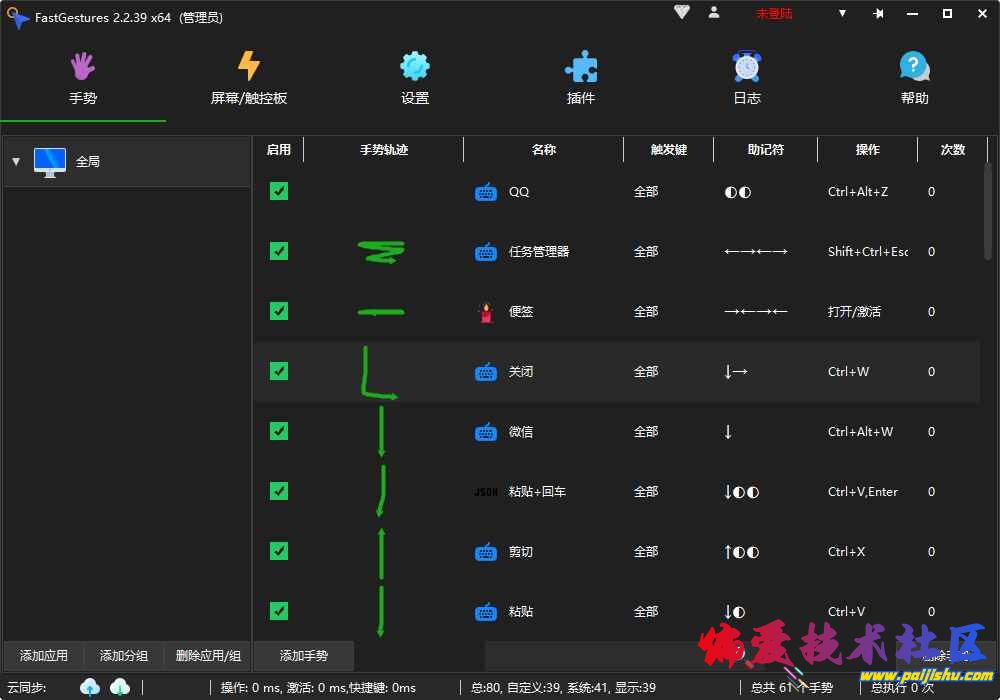
Task: Click the 添加手势 button
Action: coord(304,656)
